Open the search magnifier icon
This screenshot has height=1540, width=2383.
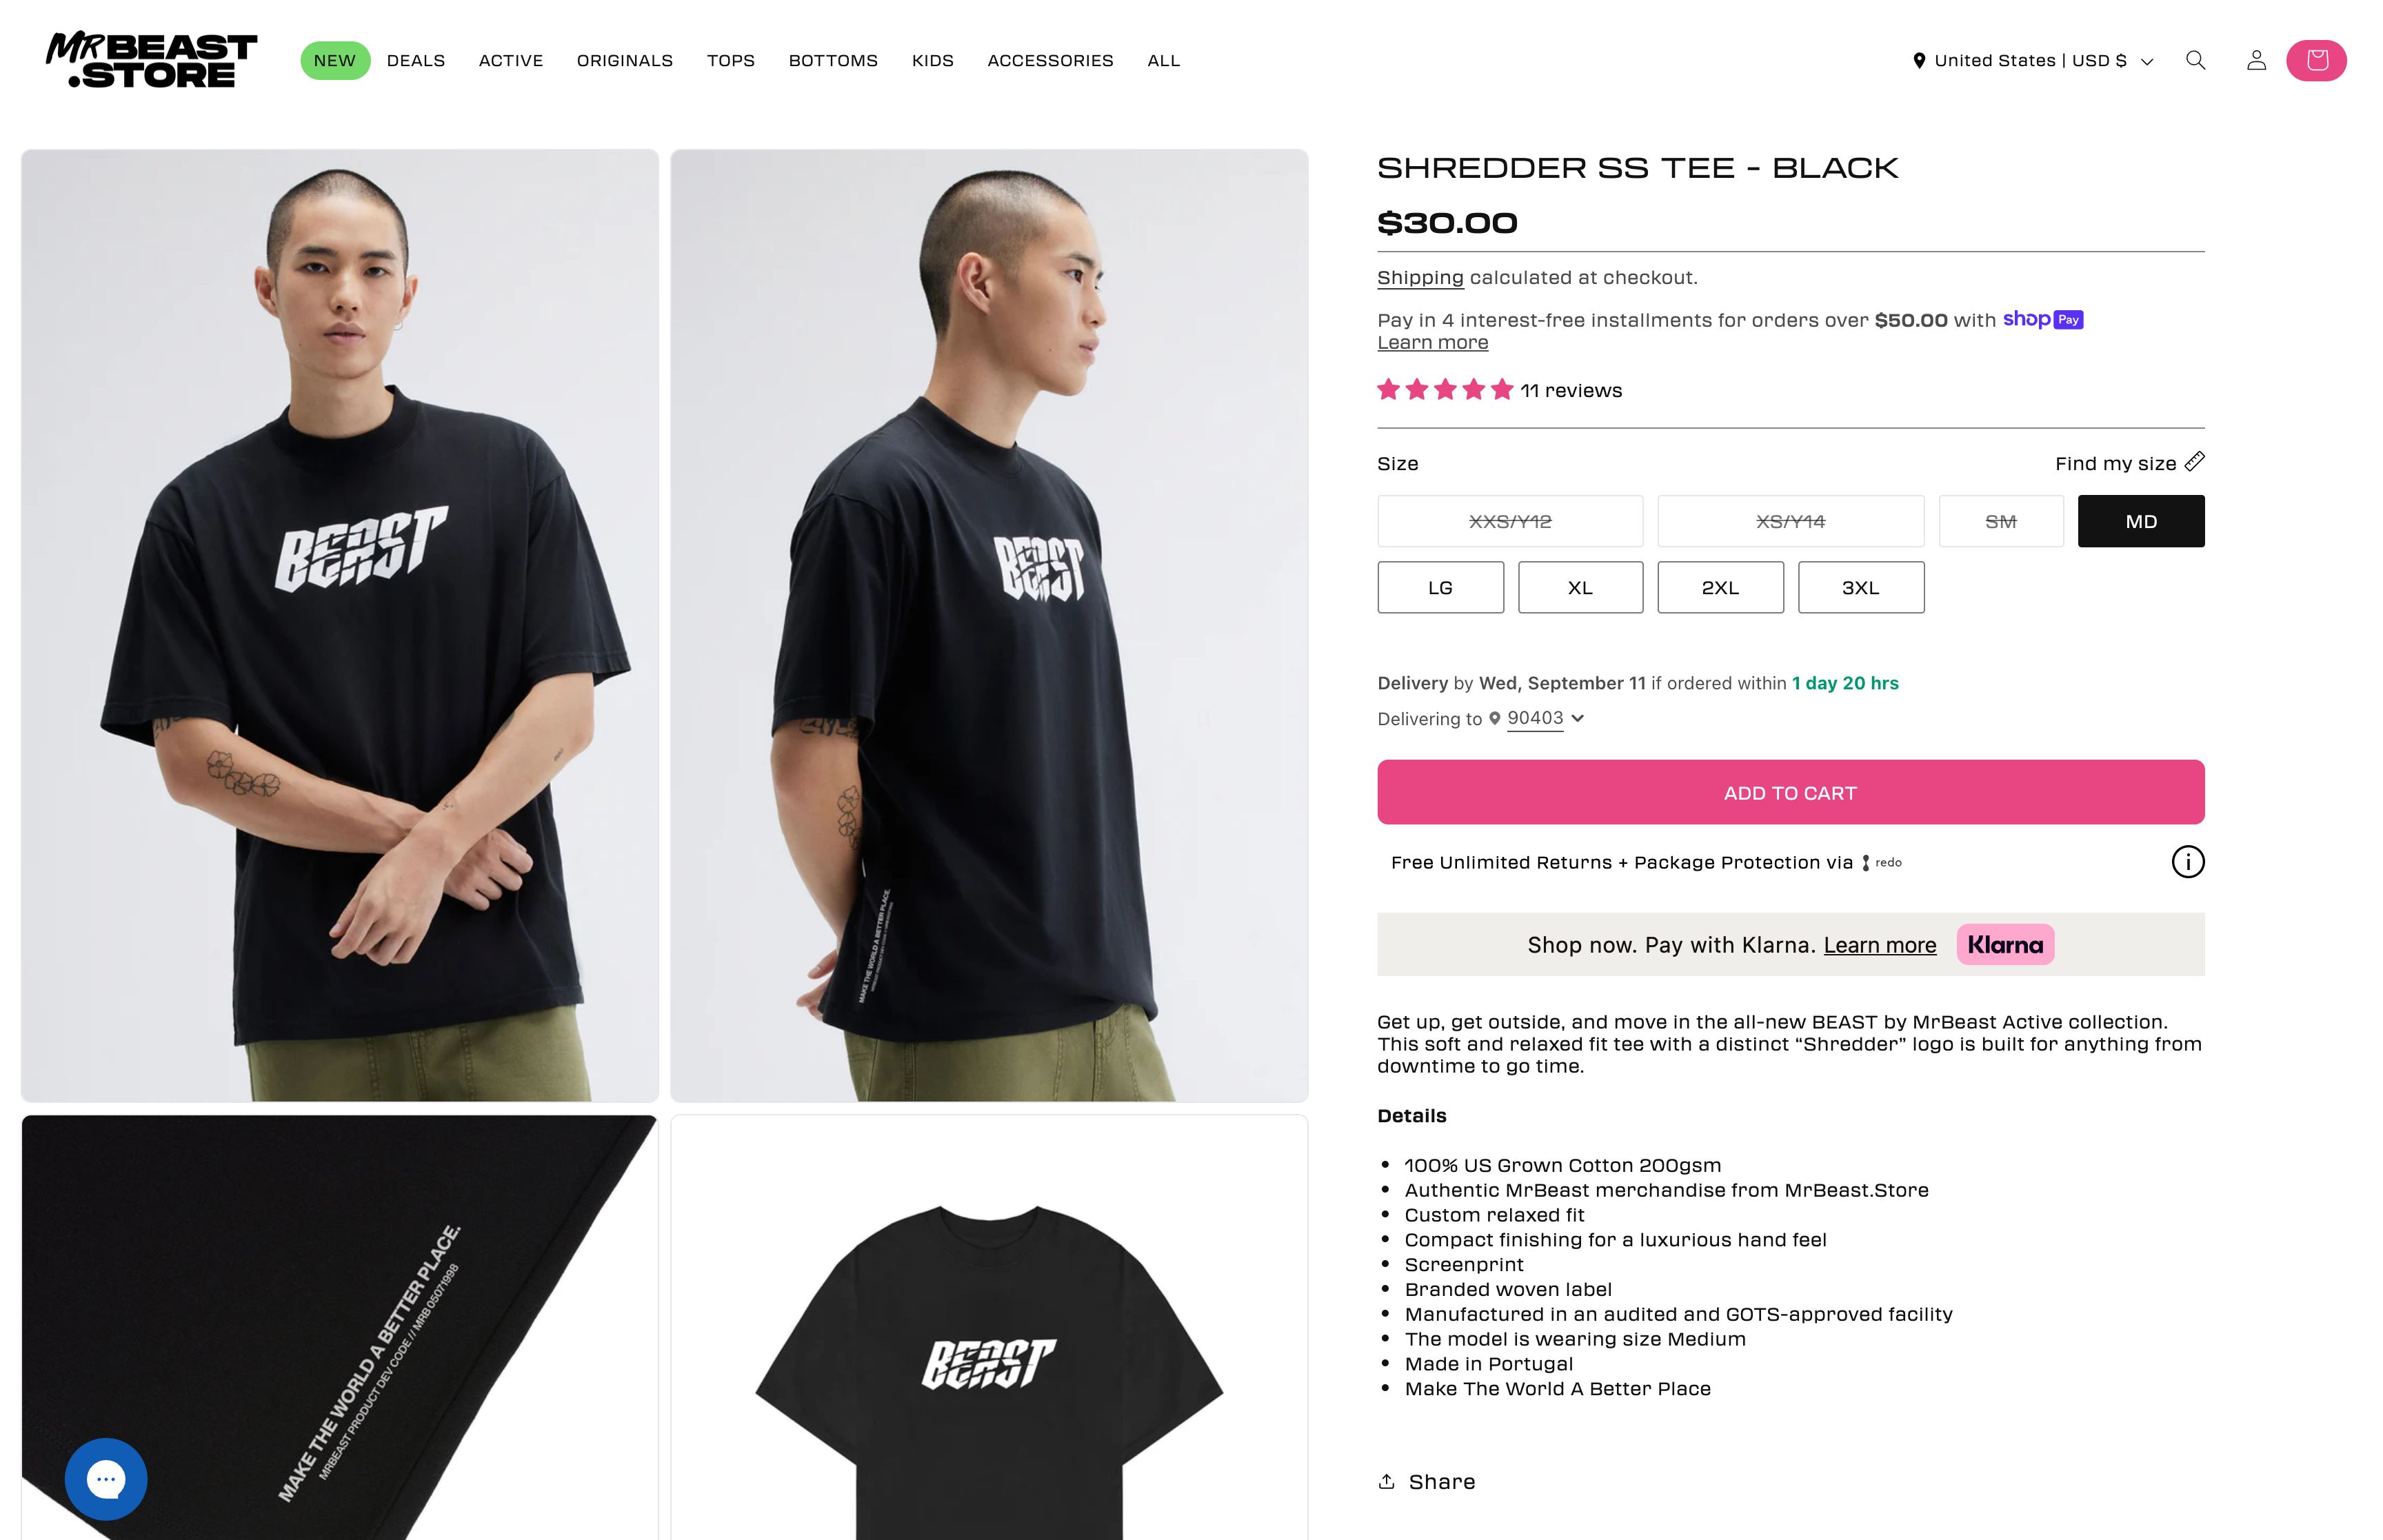[x=2195, y=61]
